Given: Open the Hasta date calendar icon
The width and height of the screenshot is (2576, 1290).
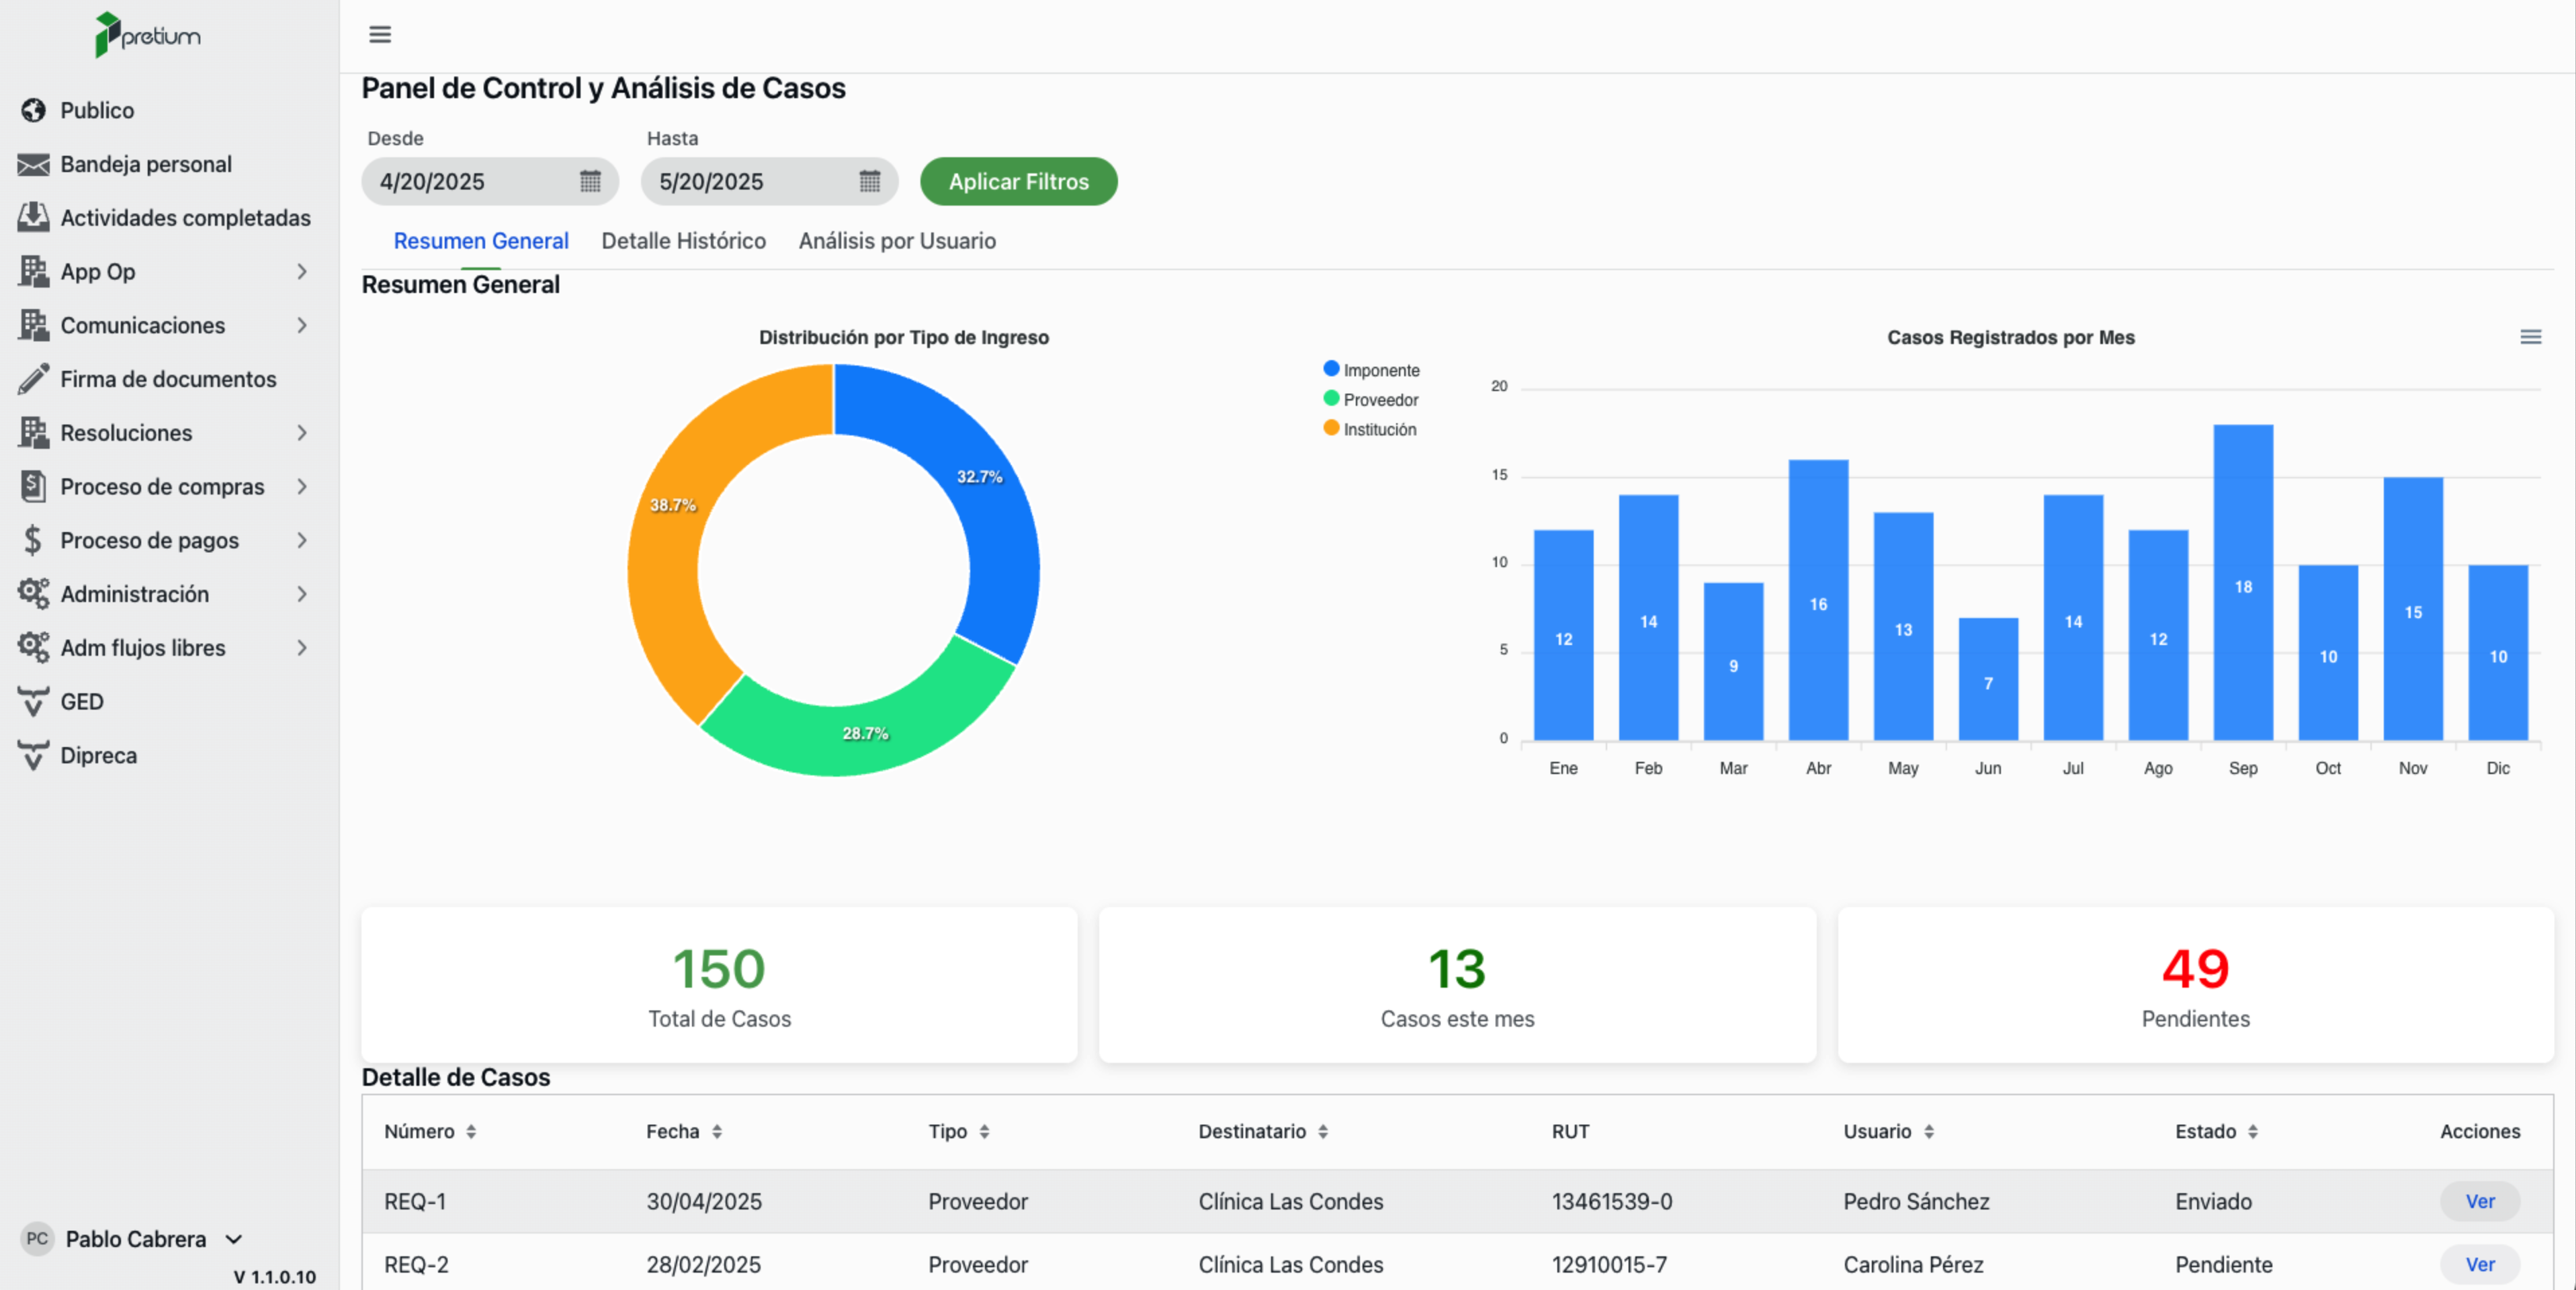Looking at the screenshot, I should pos(869,181).
